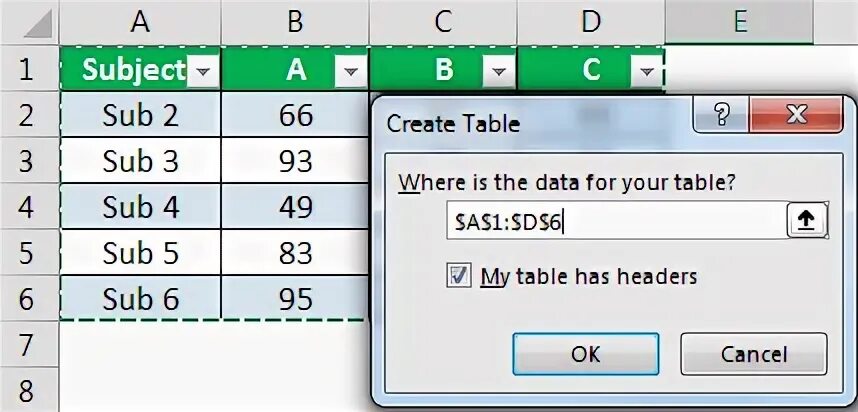
Task: Click the Create Table help question mark
Action: 725,115
